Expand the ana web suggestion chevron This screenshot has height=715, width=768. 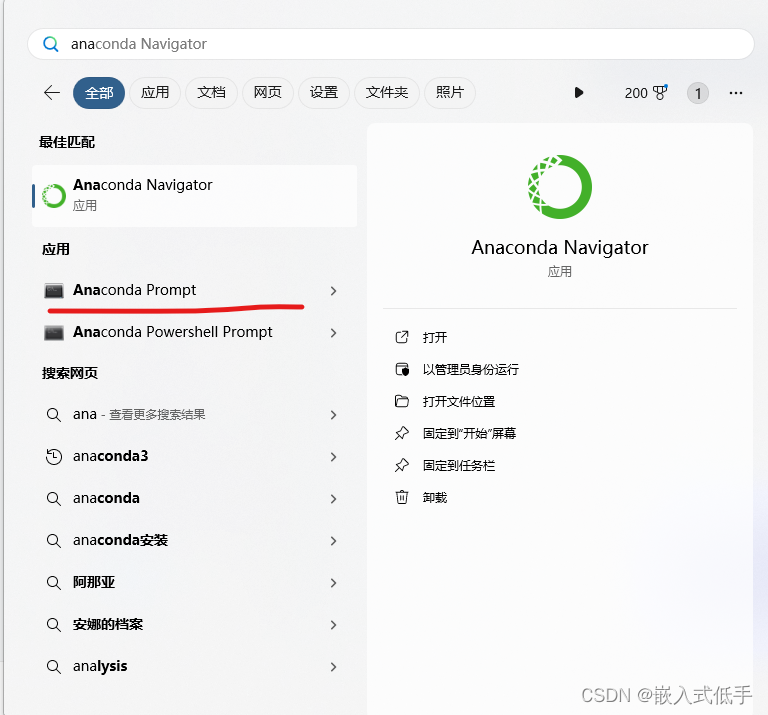tap(334, 415)
